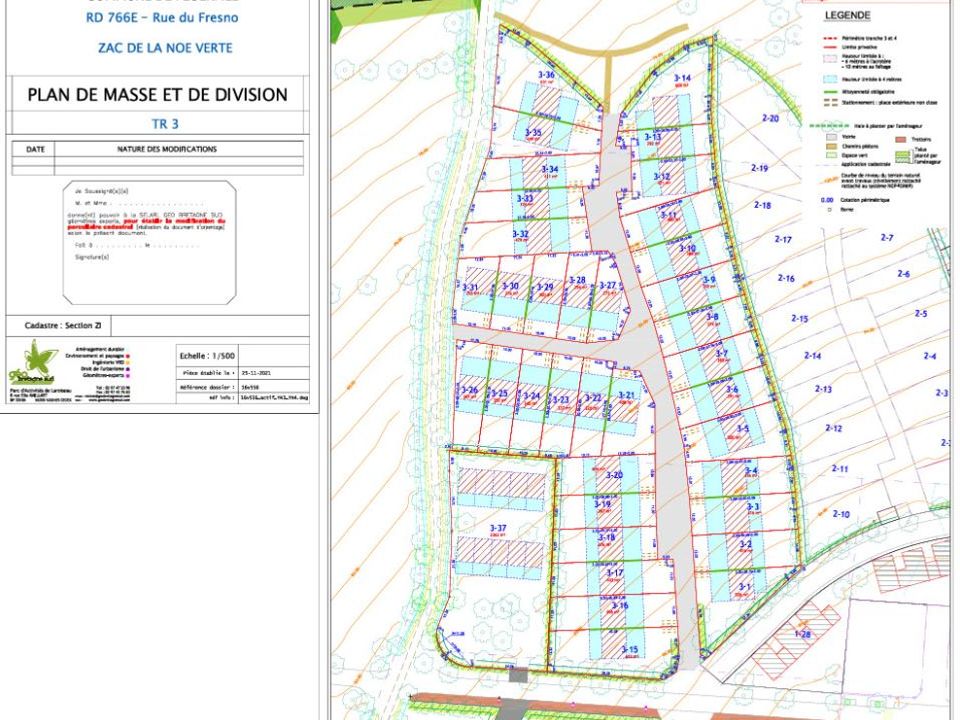This screenshot has width=960, height=720.
Task: Click lot label 3-13 on the plan
Action: pos(653,137)
